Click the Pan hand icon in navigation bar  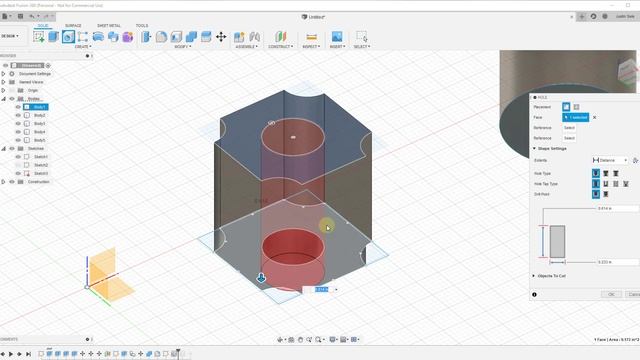point(300,340)
